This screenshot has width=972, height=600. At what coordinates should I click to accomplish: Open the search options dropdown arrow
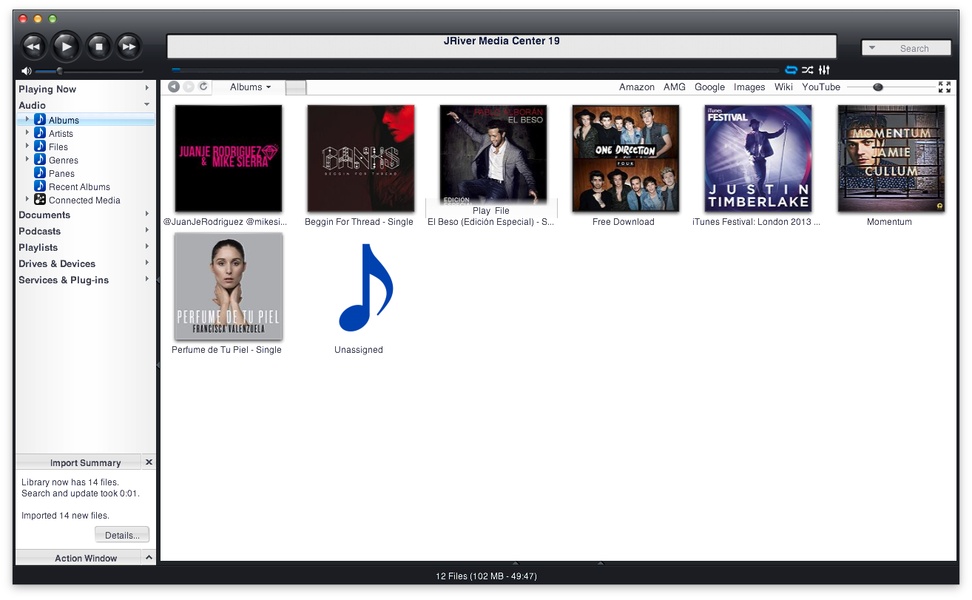pos(872,48)
